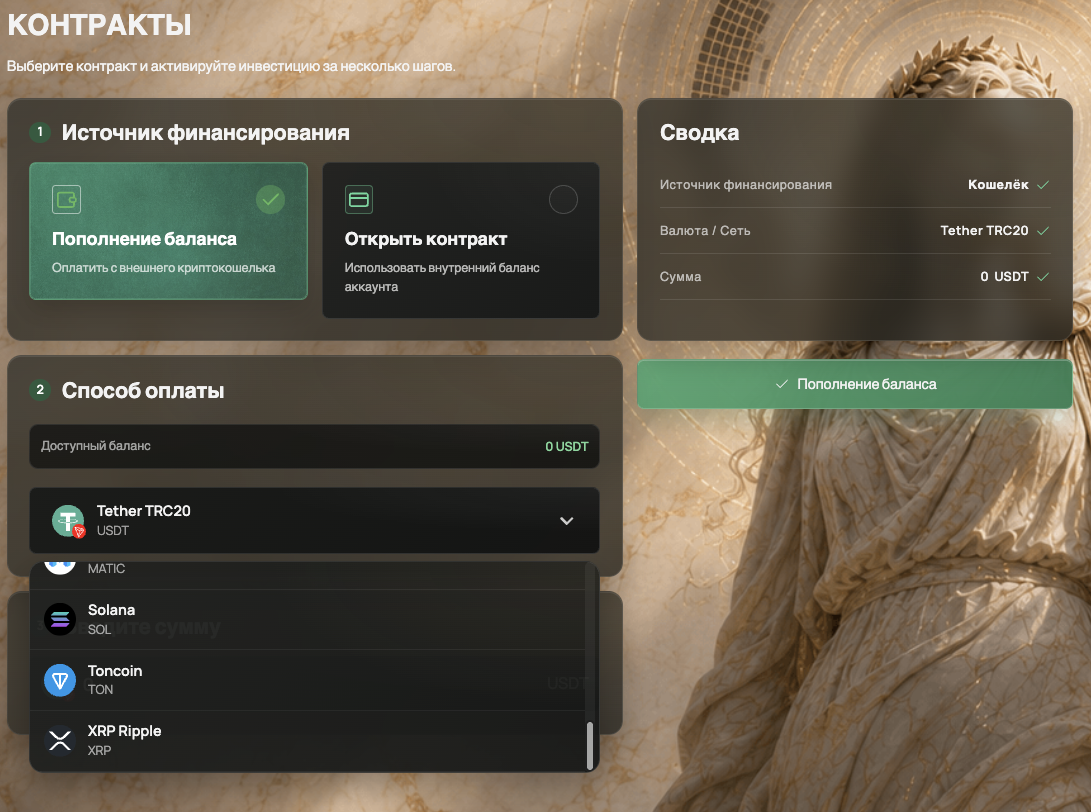Click the Способ оплаты section heading
This screenshot has width=1091, height=812.
tap(143, 390)
